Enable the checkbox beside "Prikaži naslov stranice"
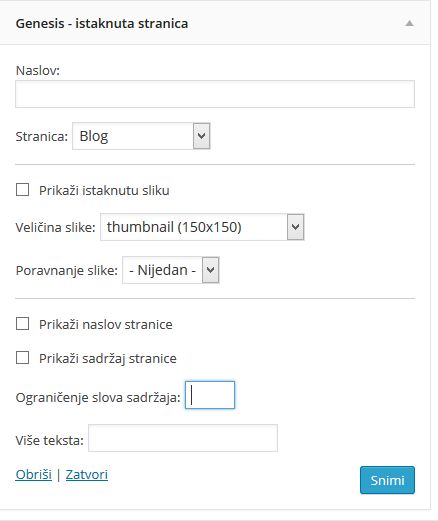Viewport: 438px width, 521px height. click(x=22, y=324)
